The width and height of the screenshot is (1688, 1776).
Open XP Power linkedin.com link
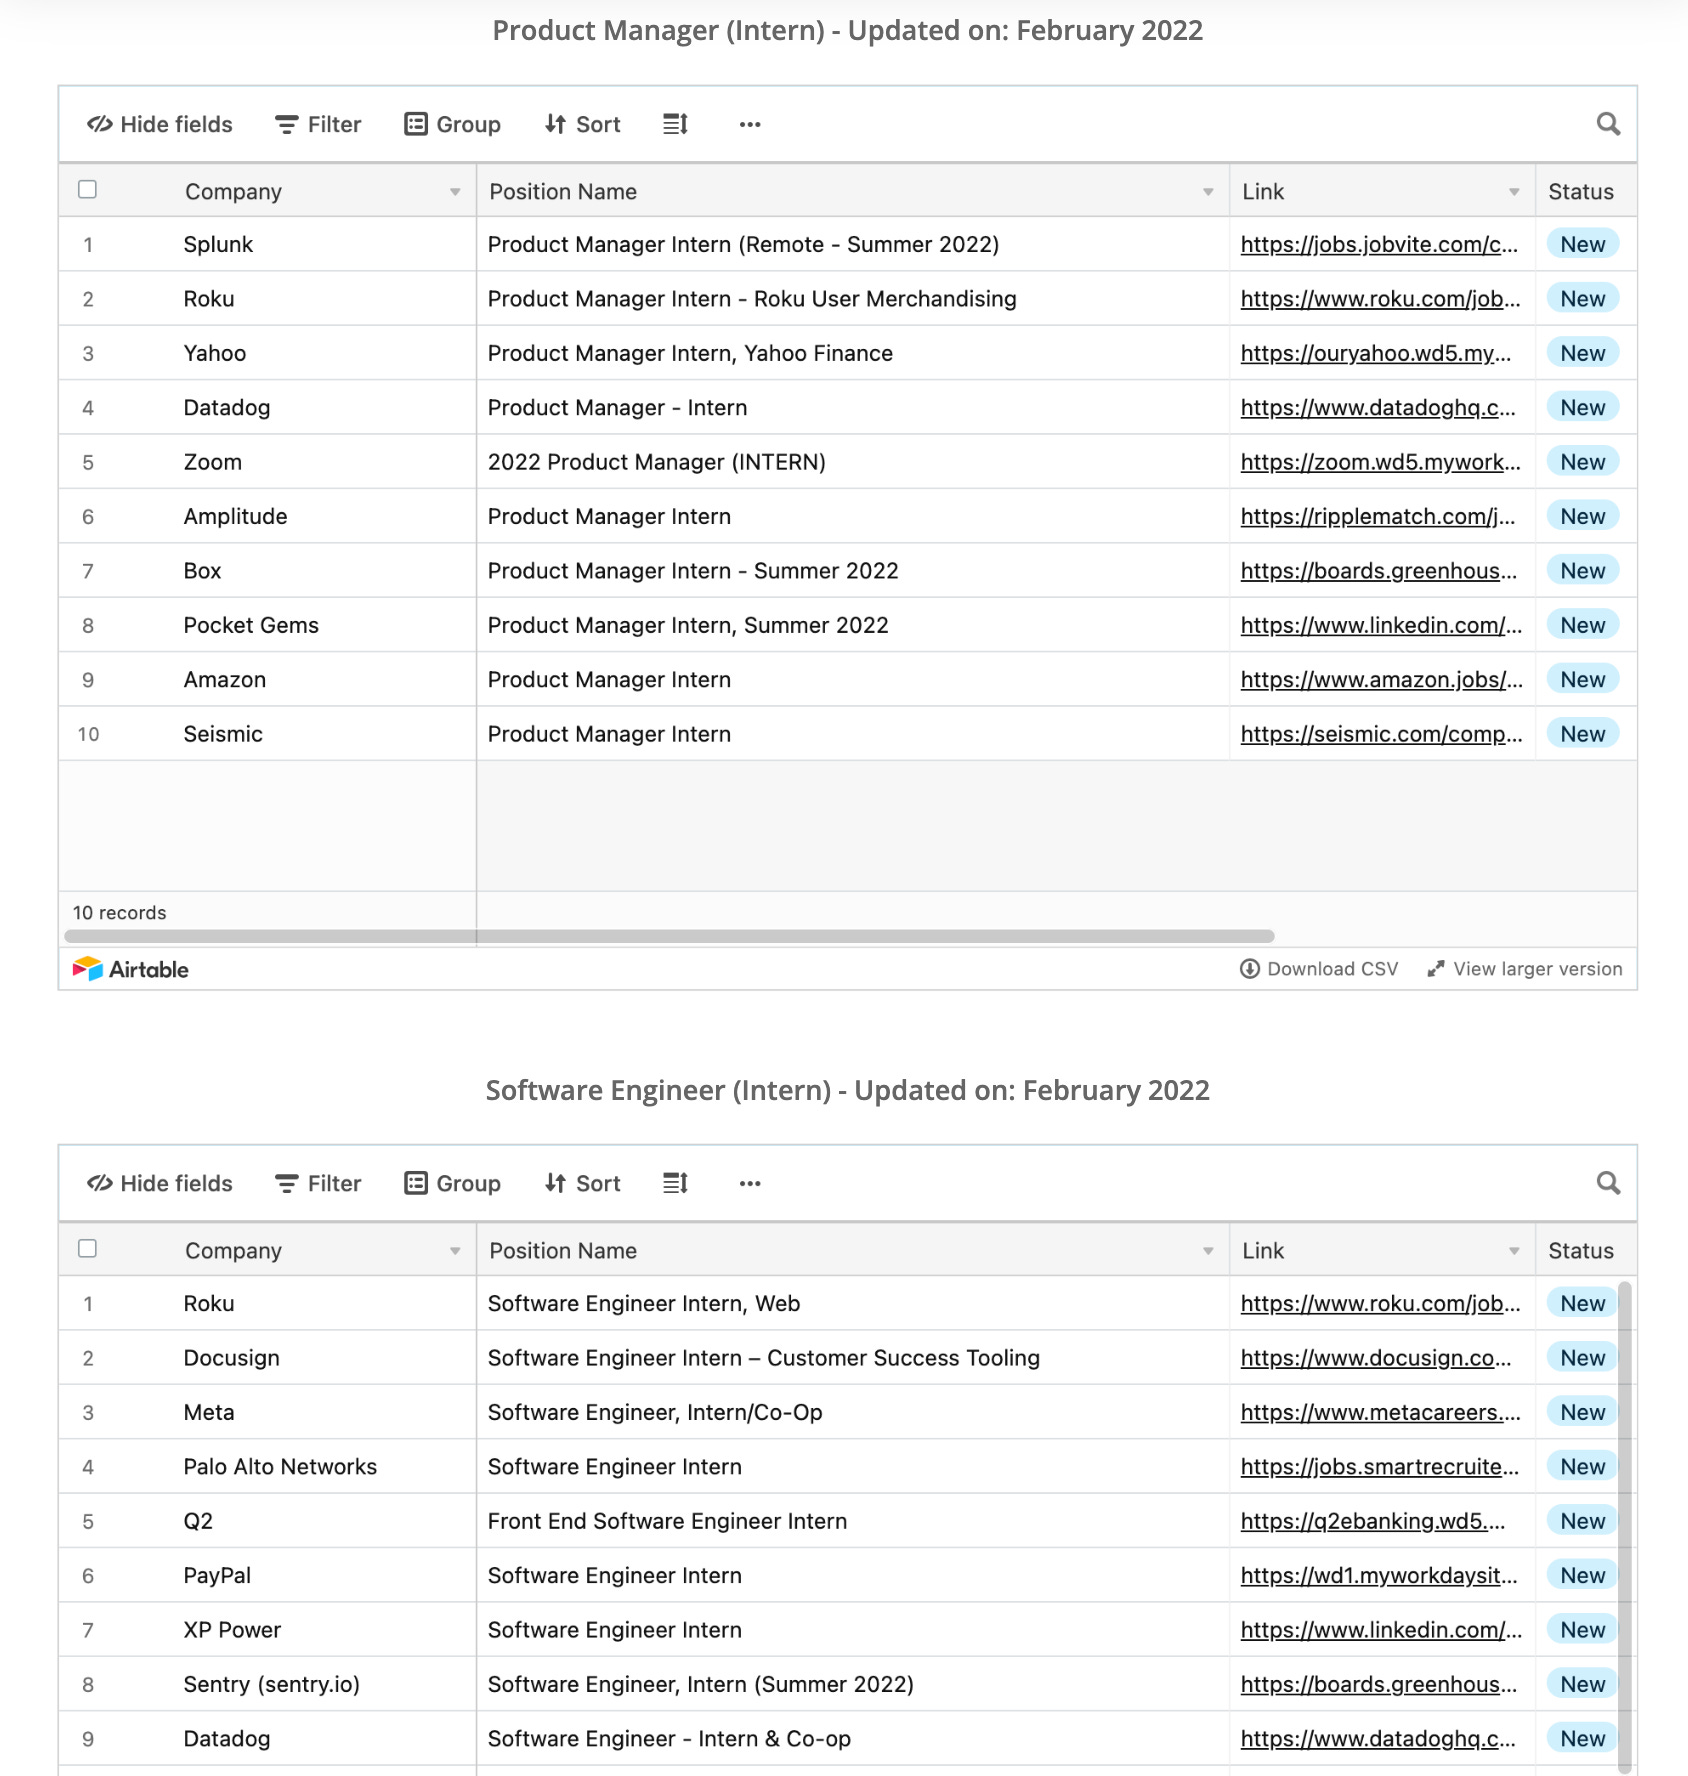coord(1381,1630)
